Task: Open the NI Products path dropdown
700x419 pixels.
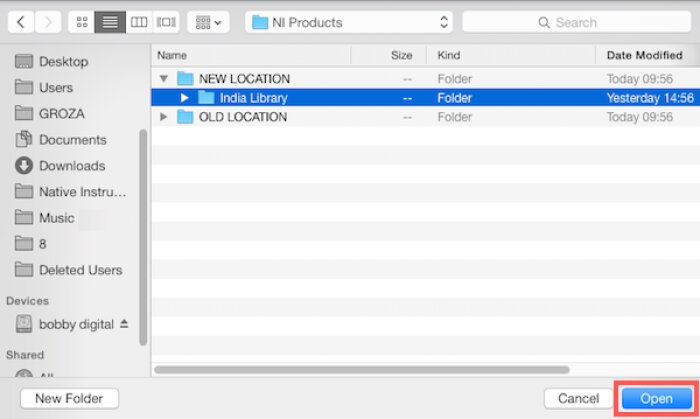Action: (349, 22)
